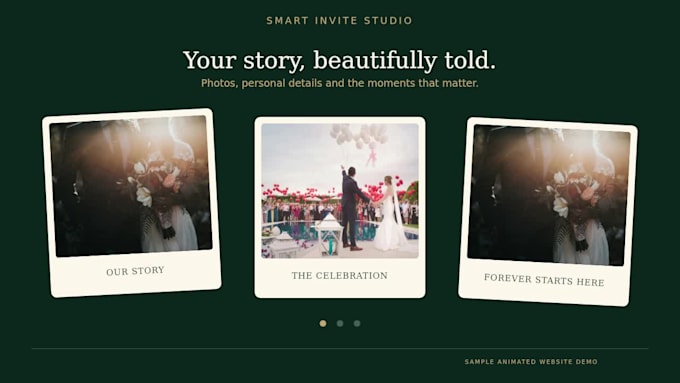Click the 'Your story, beautifully told.' headline
Screen dimensions: 680x383
[339, 60]
